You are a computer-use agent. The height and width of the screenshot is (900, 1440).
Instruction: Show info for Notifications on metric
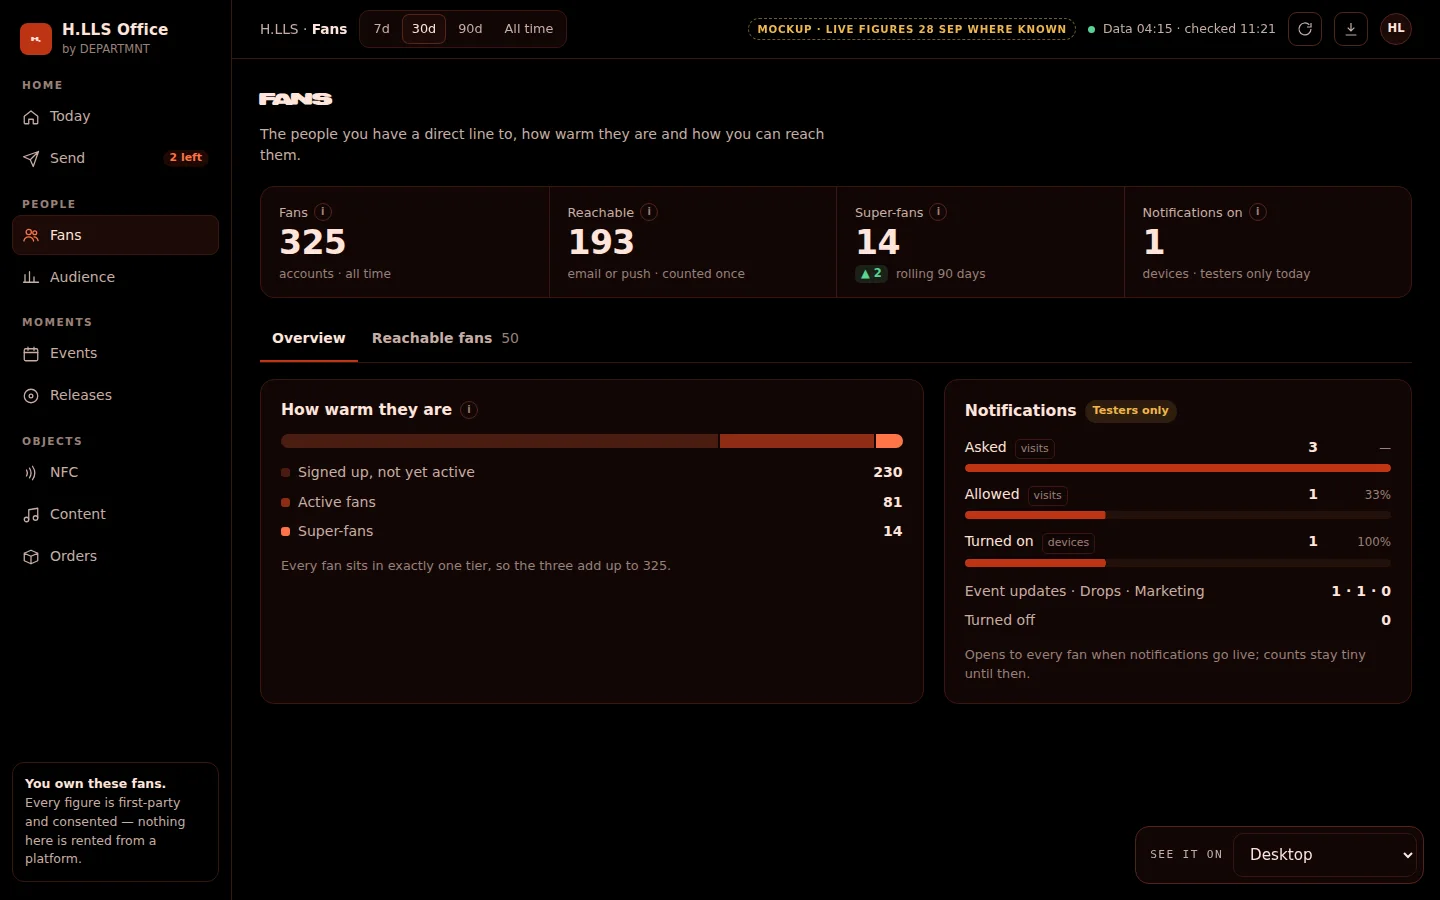(1258, 212)
